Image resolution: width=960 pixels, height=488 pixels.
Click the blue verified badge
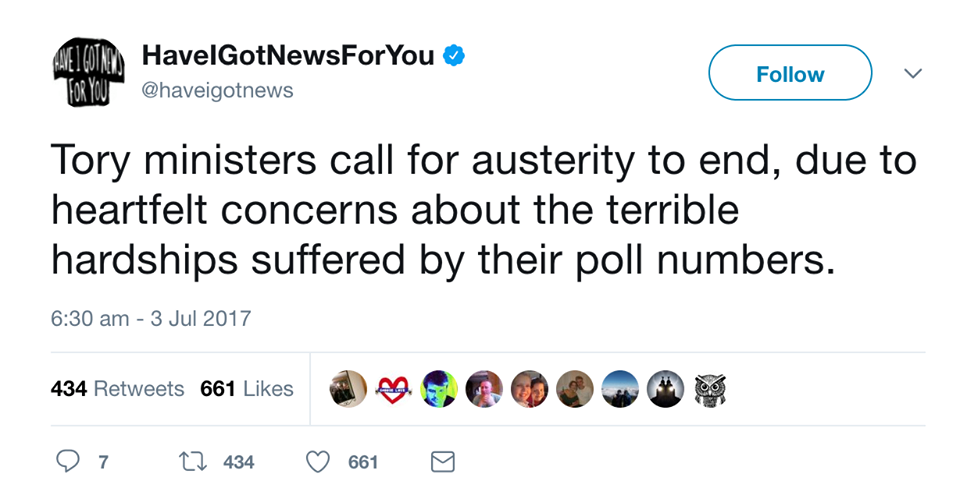coord(454,56)
